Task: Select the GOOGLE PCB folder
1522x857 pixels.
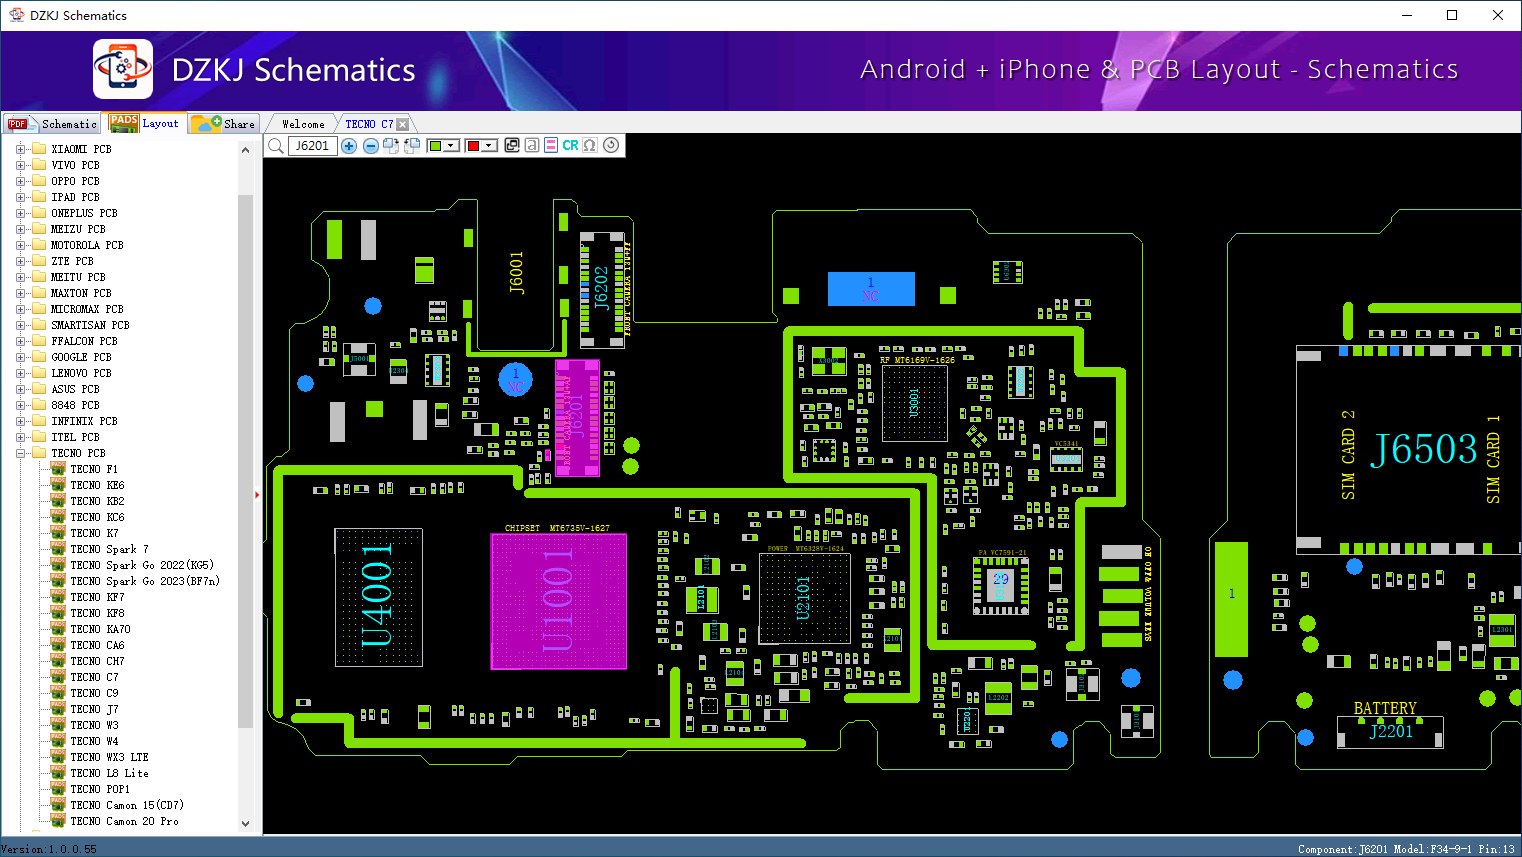Action: [x=81, y=357]
